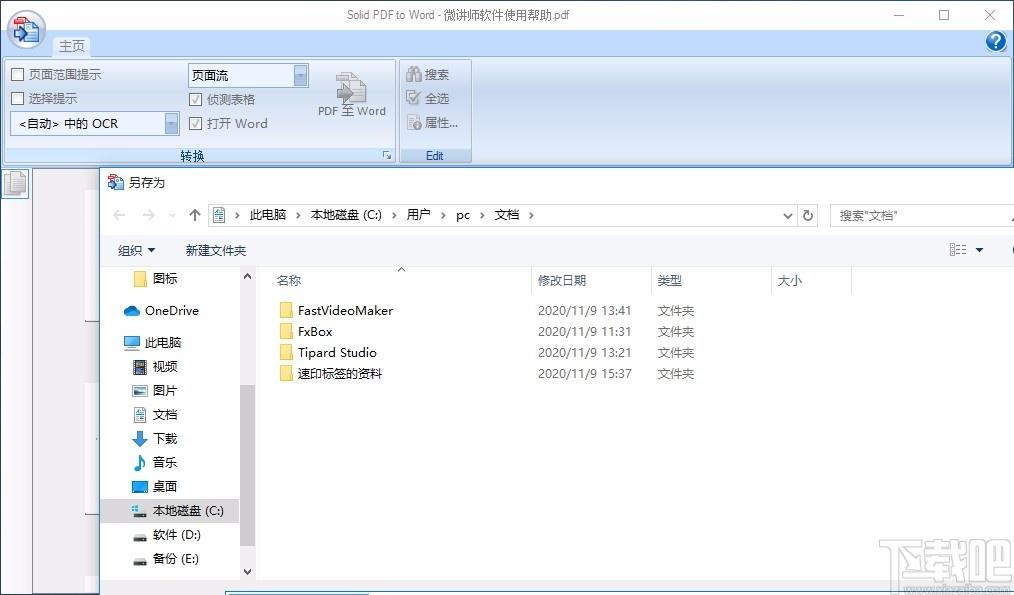This screenshot has height=595, width=1014.
Task: Open the view options dropdown arrow
Action: pos(979,250)
